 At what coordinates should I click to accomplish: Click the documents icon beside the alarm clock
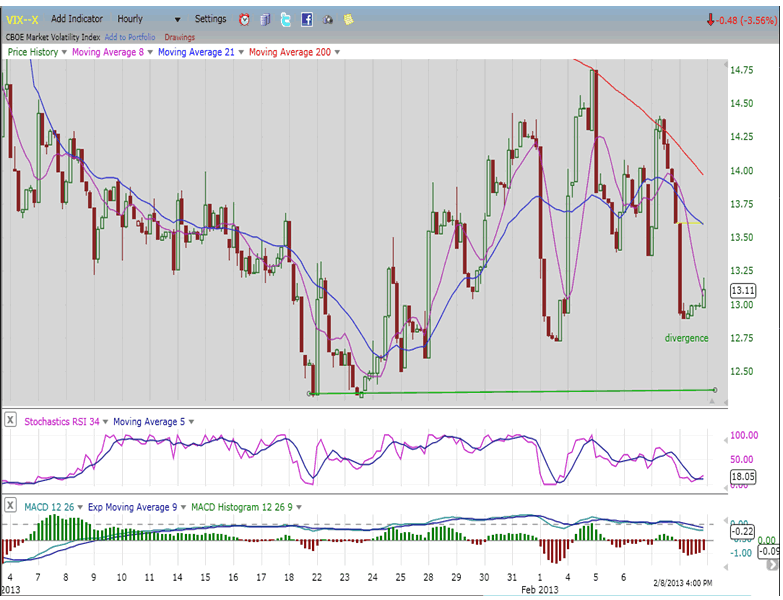(265, 19)
